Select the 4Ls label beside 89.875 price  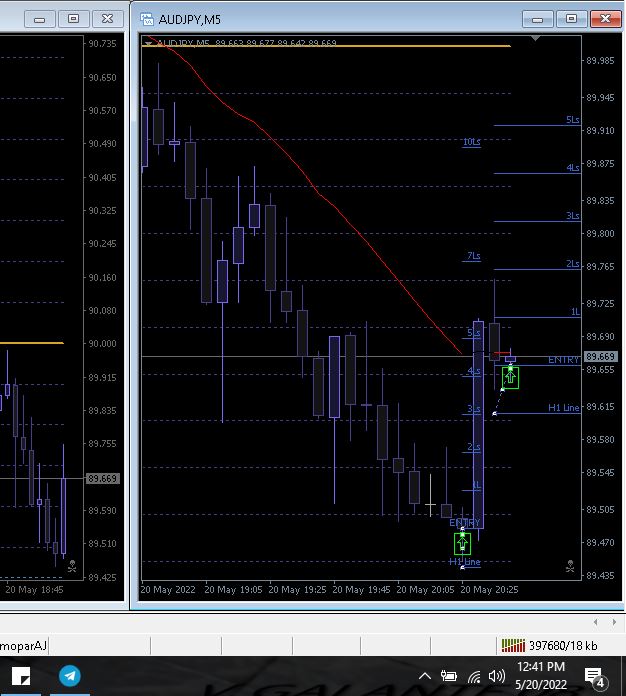573,168
